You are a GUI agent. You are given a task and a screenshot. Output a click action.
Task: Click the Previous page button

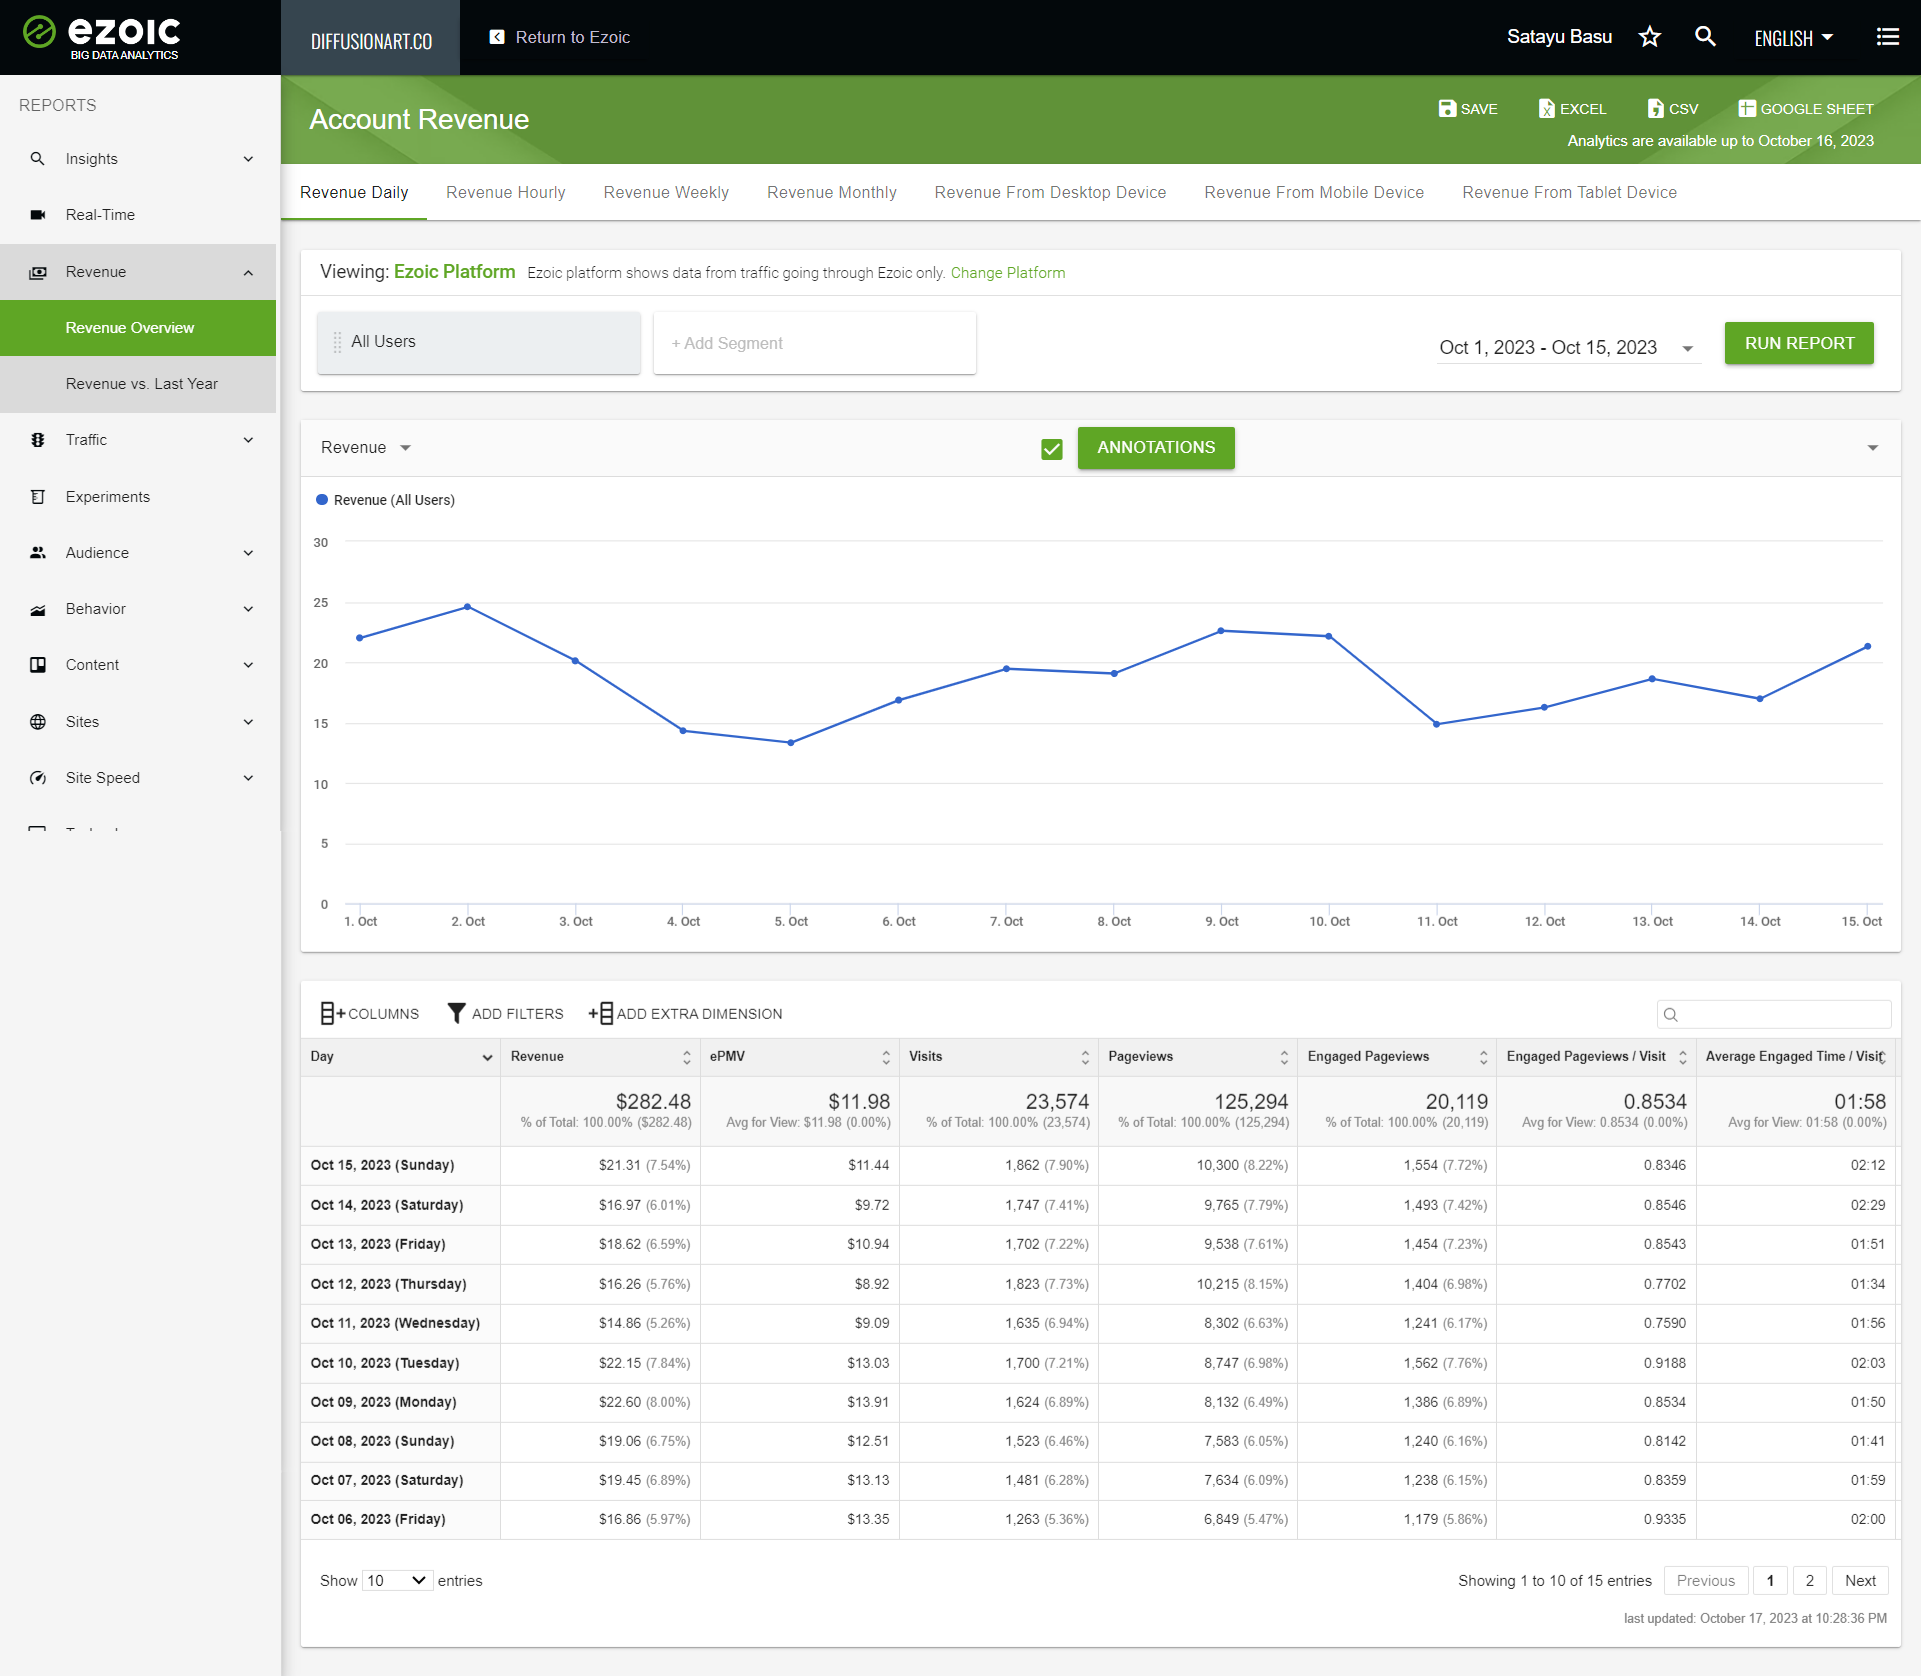(1706, 1581)
